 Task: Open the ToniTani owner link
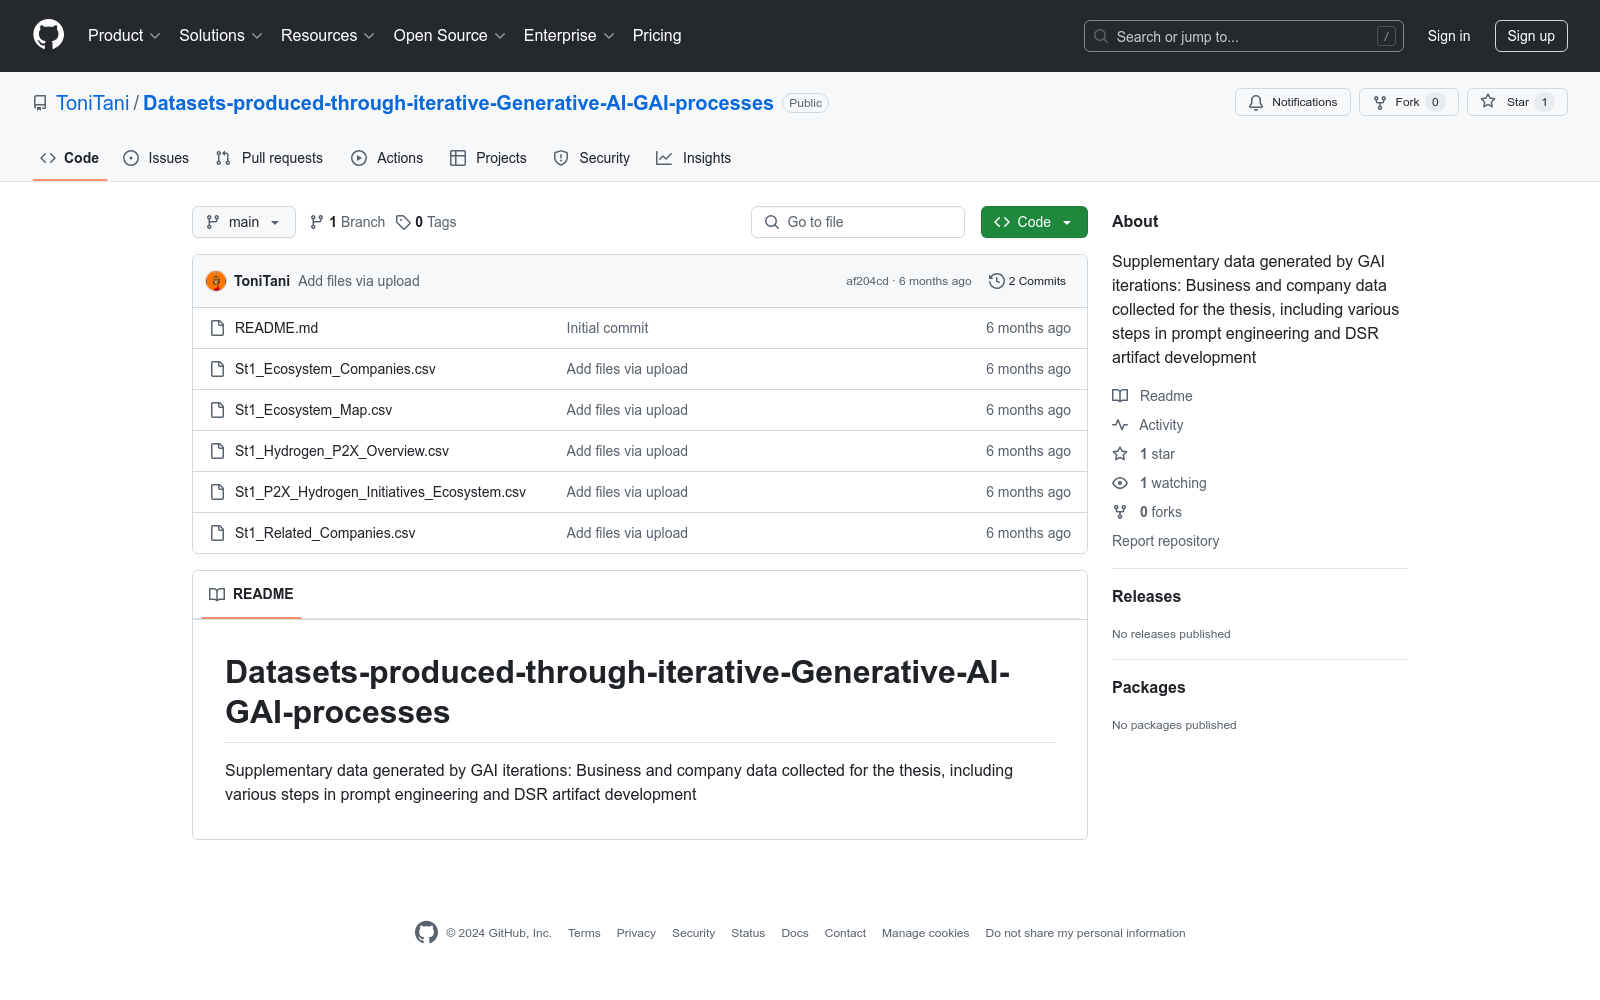coord(93,103)
